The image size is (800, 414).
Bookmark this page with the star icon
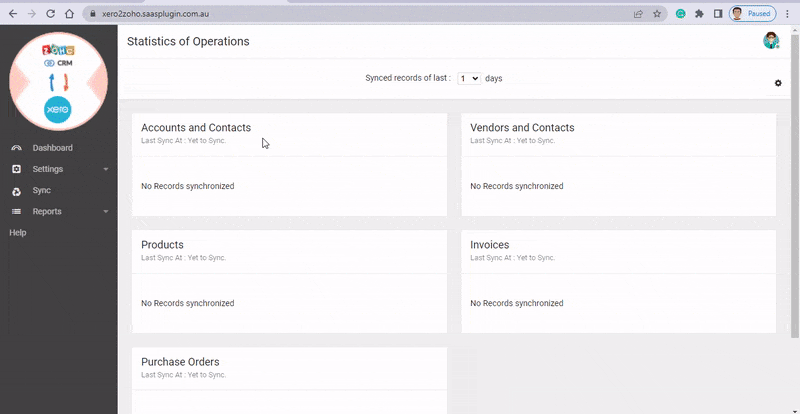coord(657,14)
